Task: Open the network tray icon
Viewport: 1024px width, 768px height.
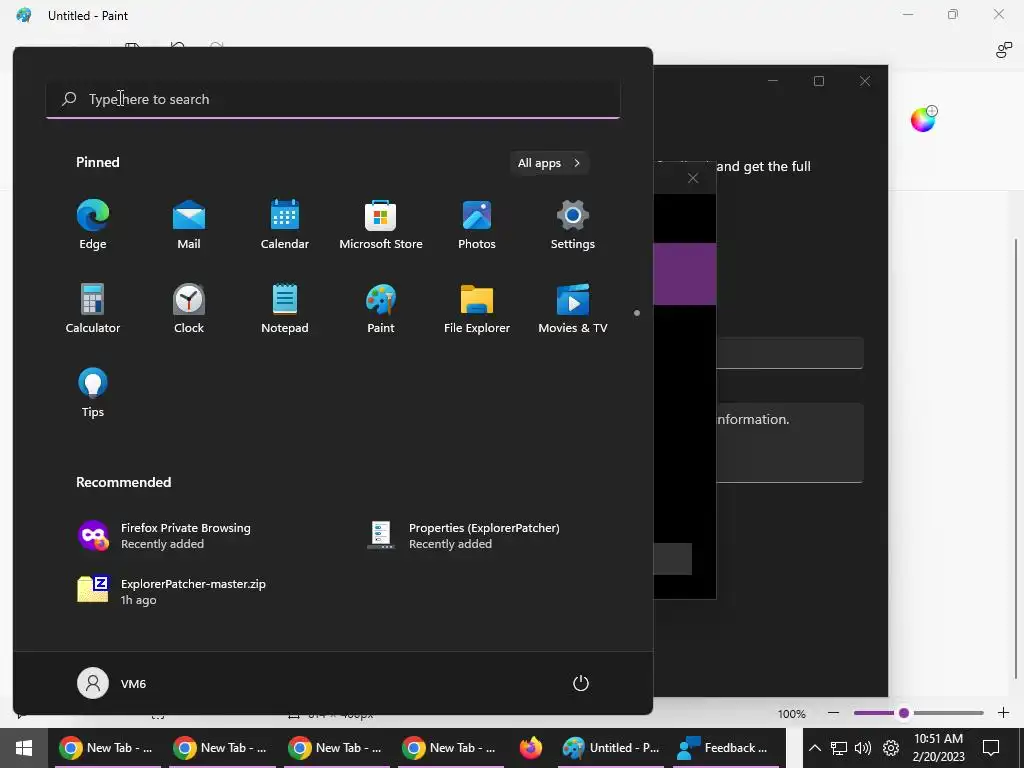Action: (839, 748)
